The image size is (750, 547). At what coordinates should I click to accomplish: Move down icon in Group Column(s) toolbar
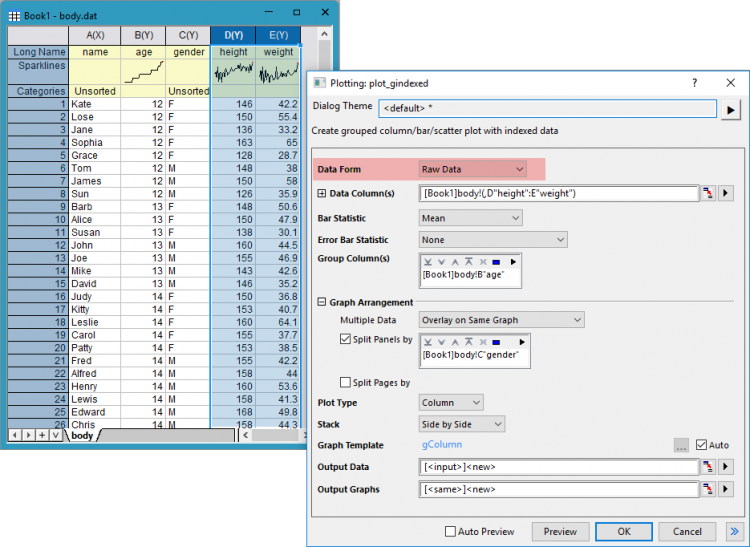[x=441, y=262]
